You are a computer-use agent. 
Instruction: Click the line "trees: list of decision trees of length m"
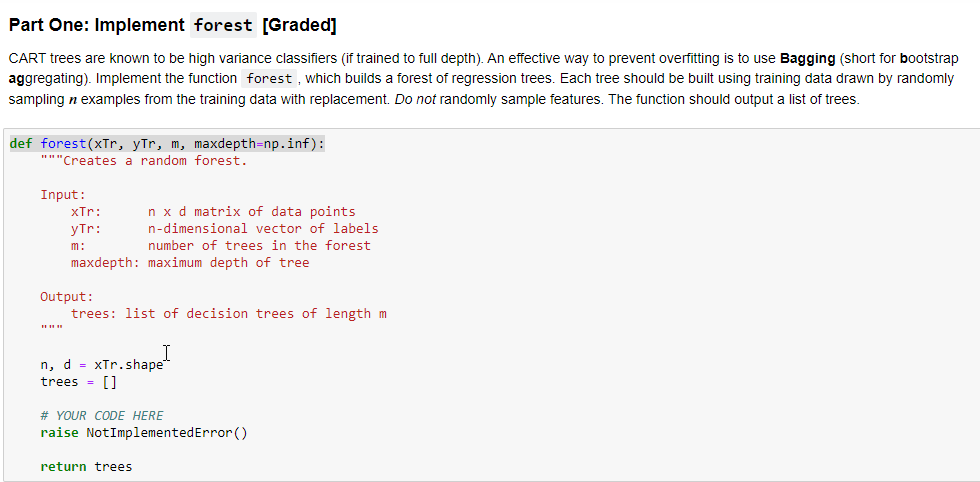click(x=229, y=314)
